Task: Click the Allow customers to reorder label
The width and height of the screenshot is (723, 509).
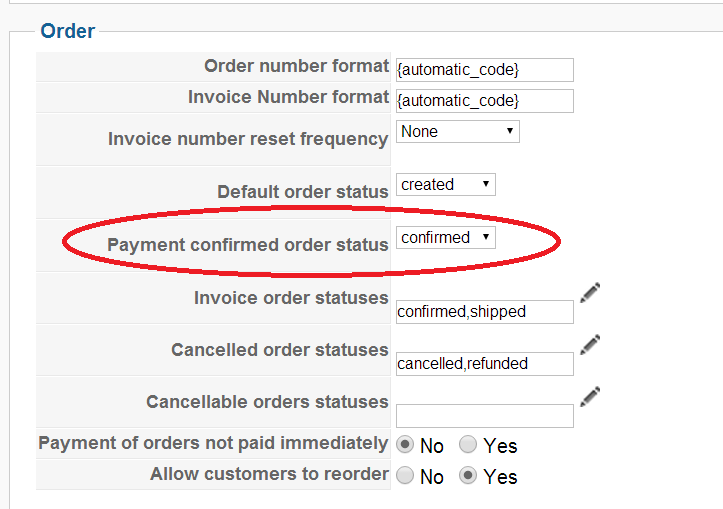Action: pyautogui.click(x=269, y=474)
